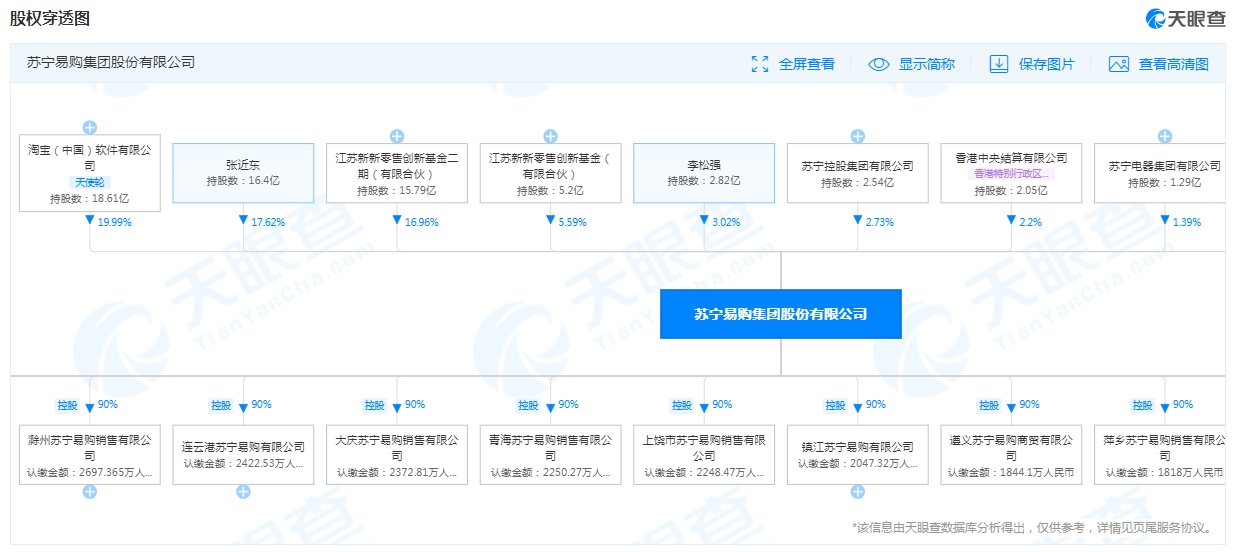The image size is (1237, 552).
Task: Click the 2.73% stake label
Action: (881, 222)
